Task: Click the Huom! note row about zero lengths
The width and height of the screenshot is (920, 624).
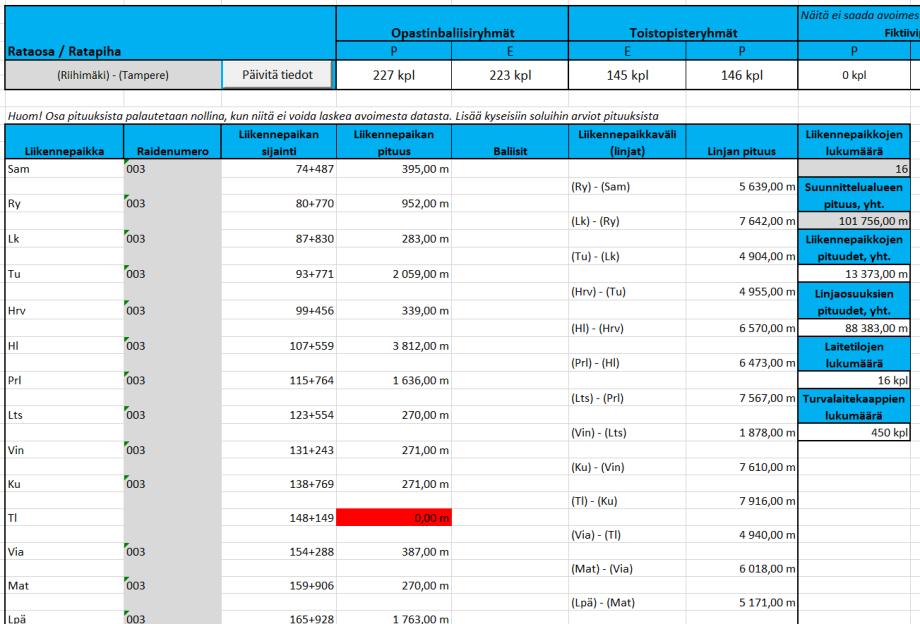Action: click(x=333, y=116)
